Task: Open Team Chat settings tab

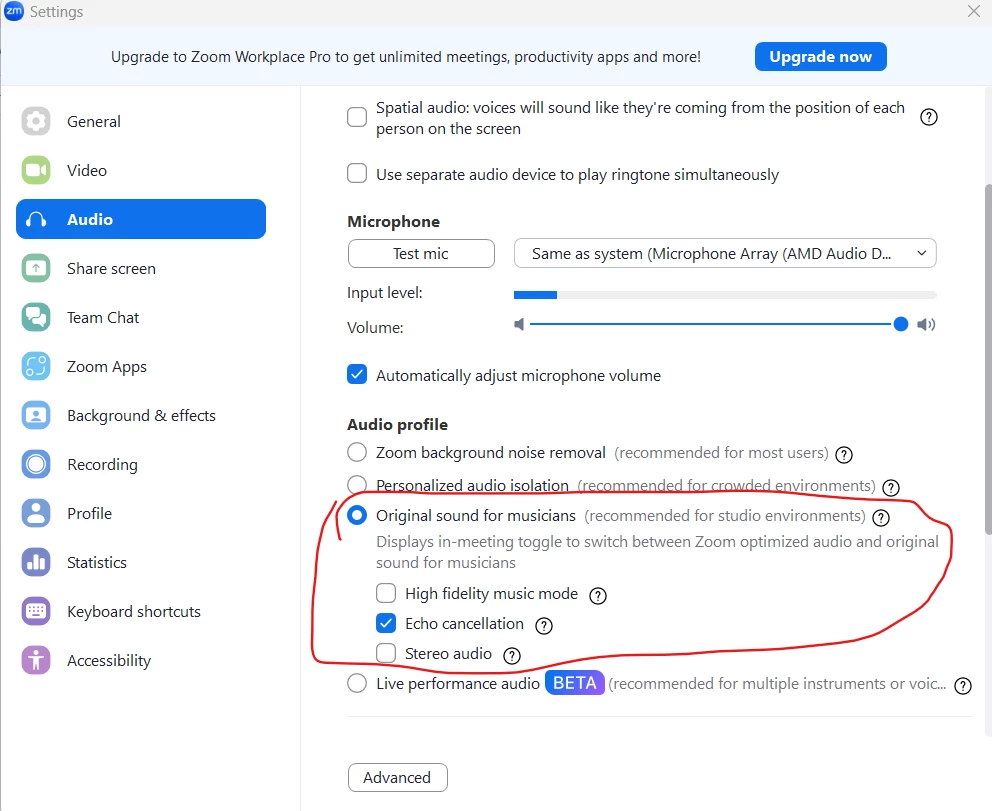Action: pos(140,318)
